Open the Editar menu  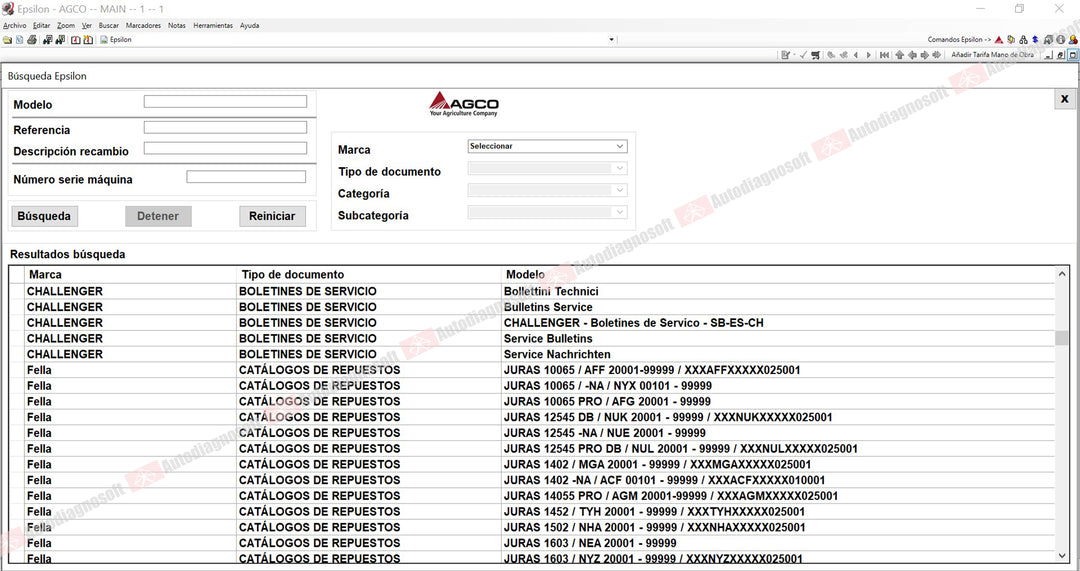pyautogui.click(x=41, y=25)
